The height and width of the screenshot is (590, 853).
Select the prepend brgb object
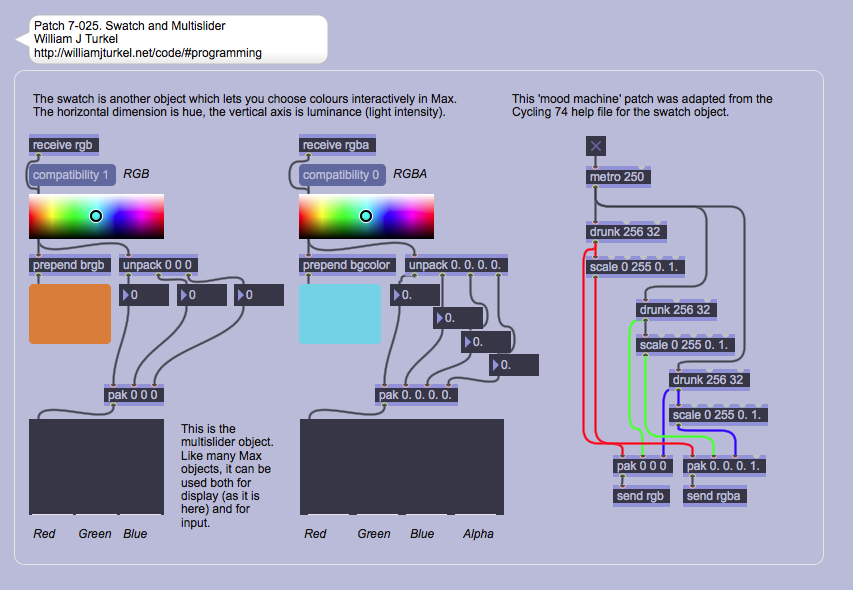(69, 265)
